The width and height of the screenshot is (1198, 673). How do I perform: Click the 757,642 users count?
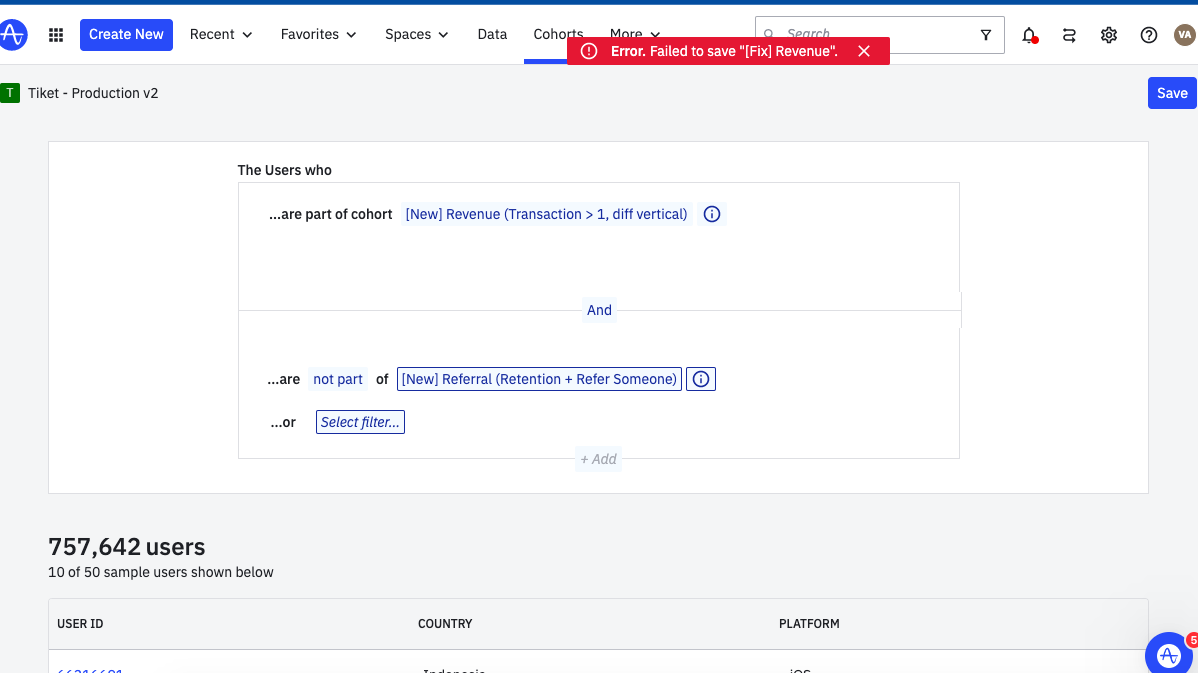pyautogui.click(x=127, y=547)
